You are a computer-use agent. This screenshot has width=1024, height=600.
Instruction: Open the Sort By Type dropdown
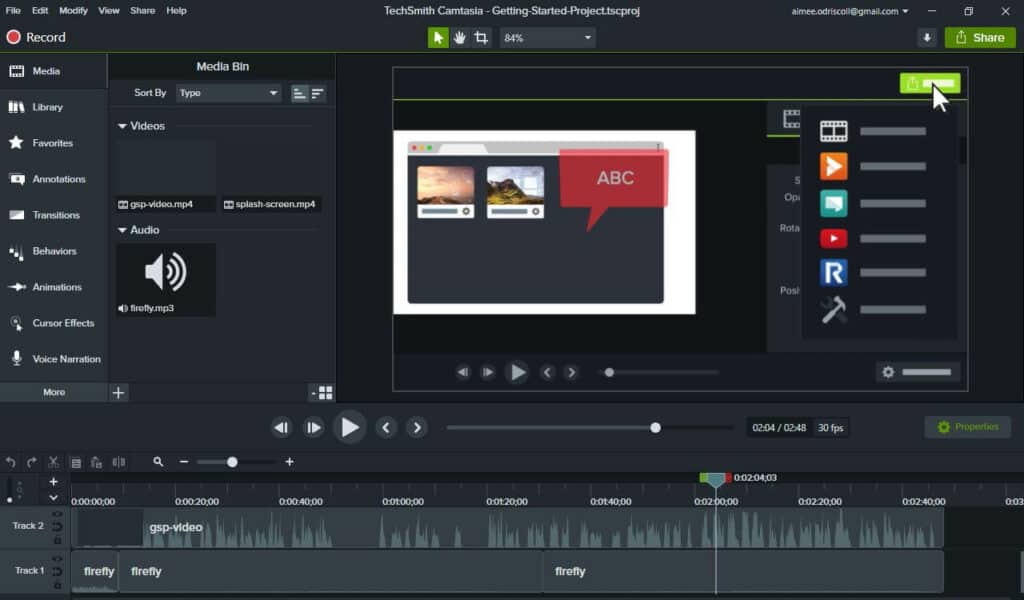[229, 93]
